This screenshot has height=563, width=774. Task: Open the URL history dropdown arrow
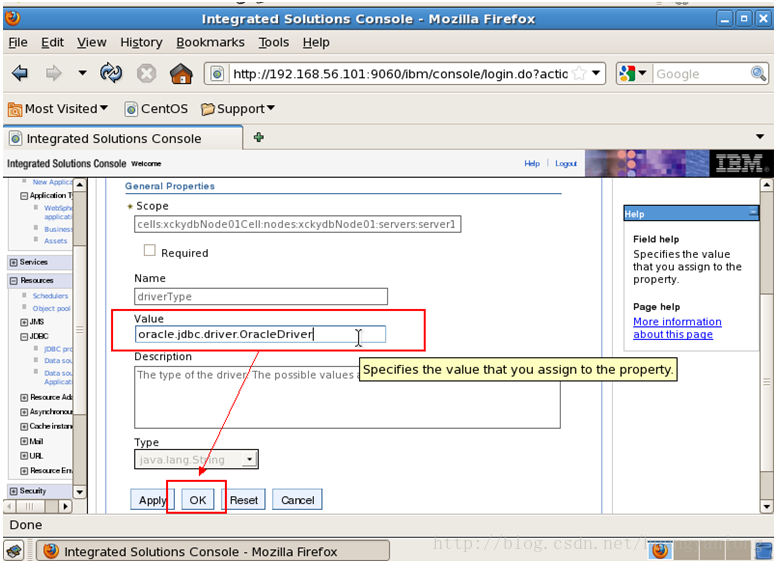click(x=596, y=74)
